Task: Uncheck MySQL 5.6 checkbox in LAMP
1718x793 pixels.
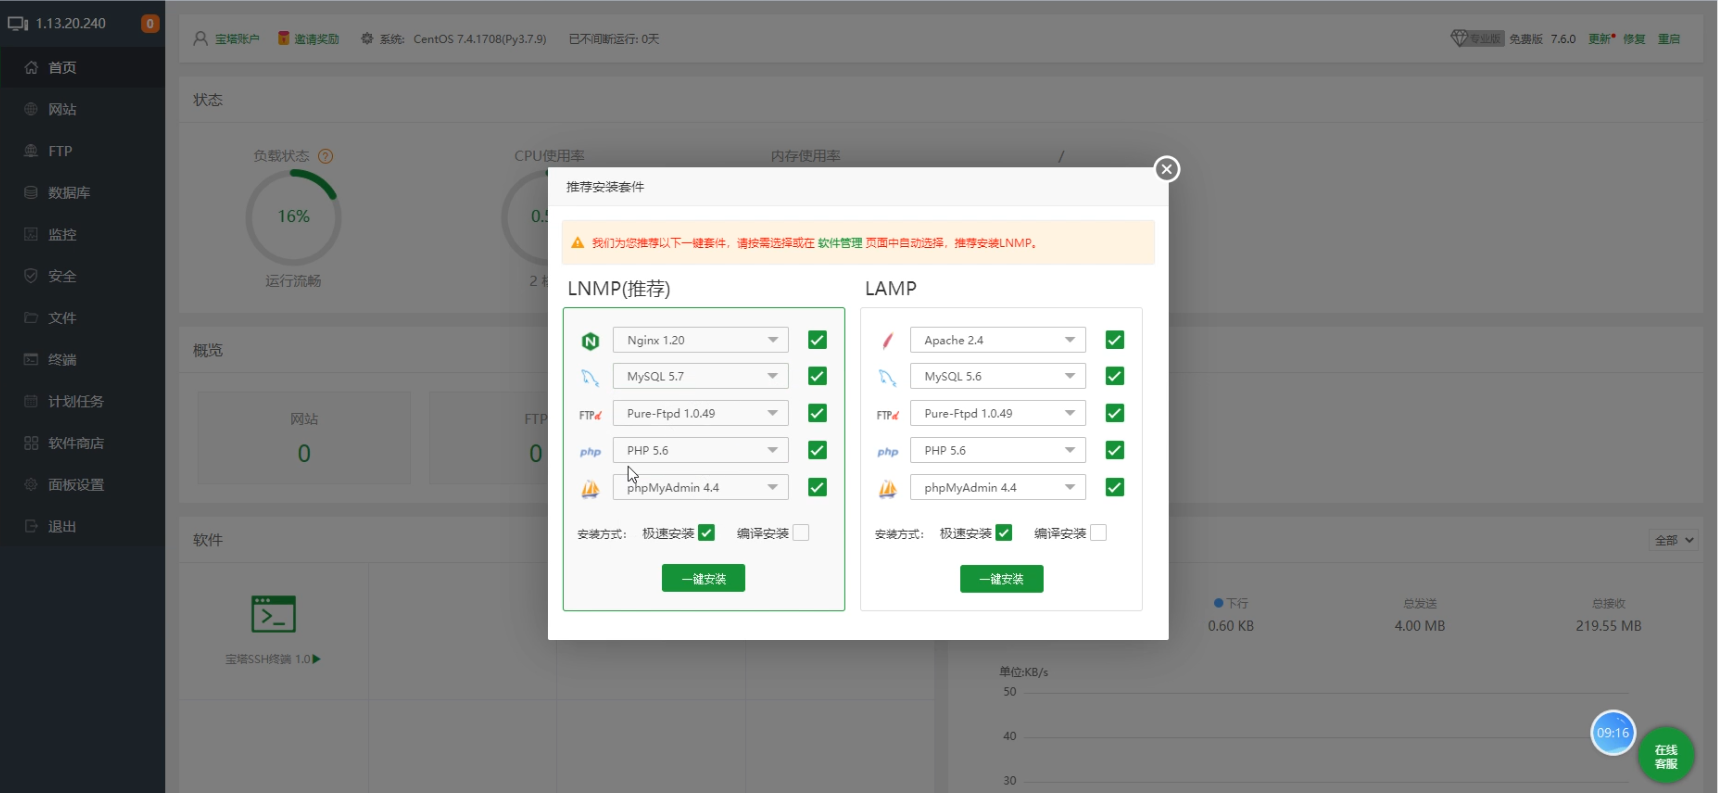Action: point(1115,376)
